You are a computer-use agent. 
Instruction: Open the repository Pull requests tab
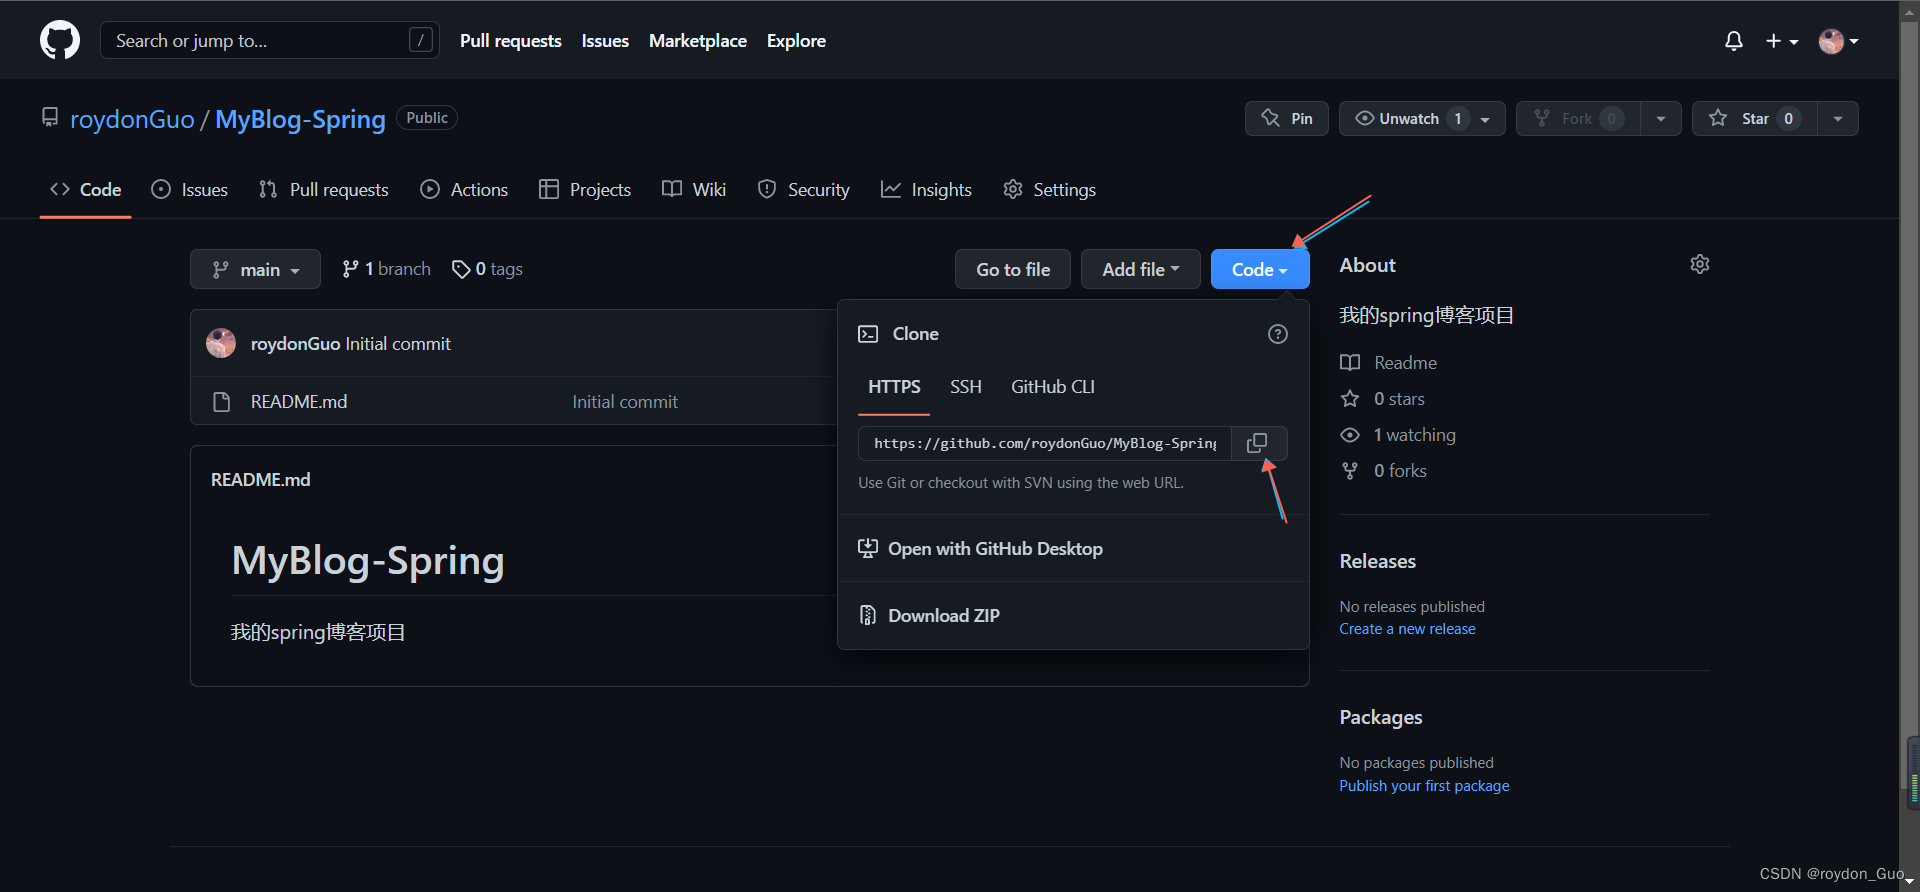coord(323,189)
